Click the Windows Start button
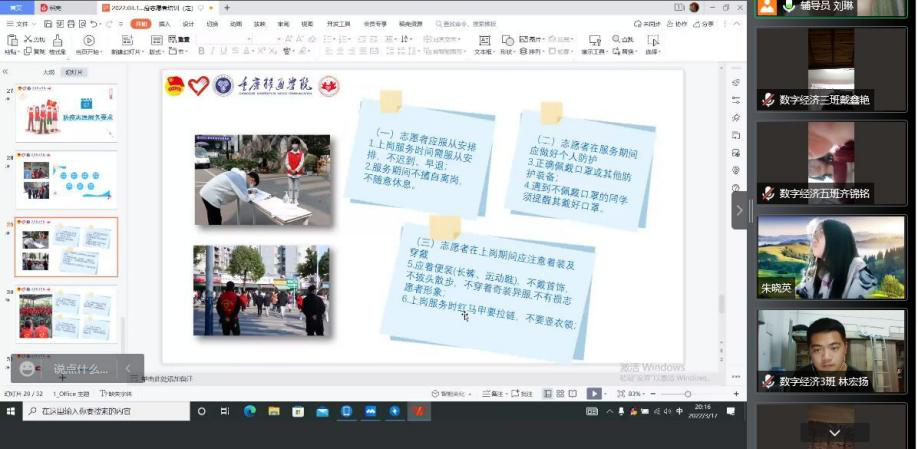Viewport: 918px width, 449px height. pos(11,411)
